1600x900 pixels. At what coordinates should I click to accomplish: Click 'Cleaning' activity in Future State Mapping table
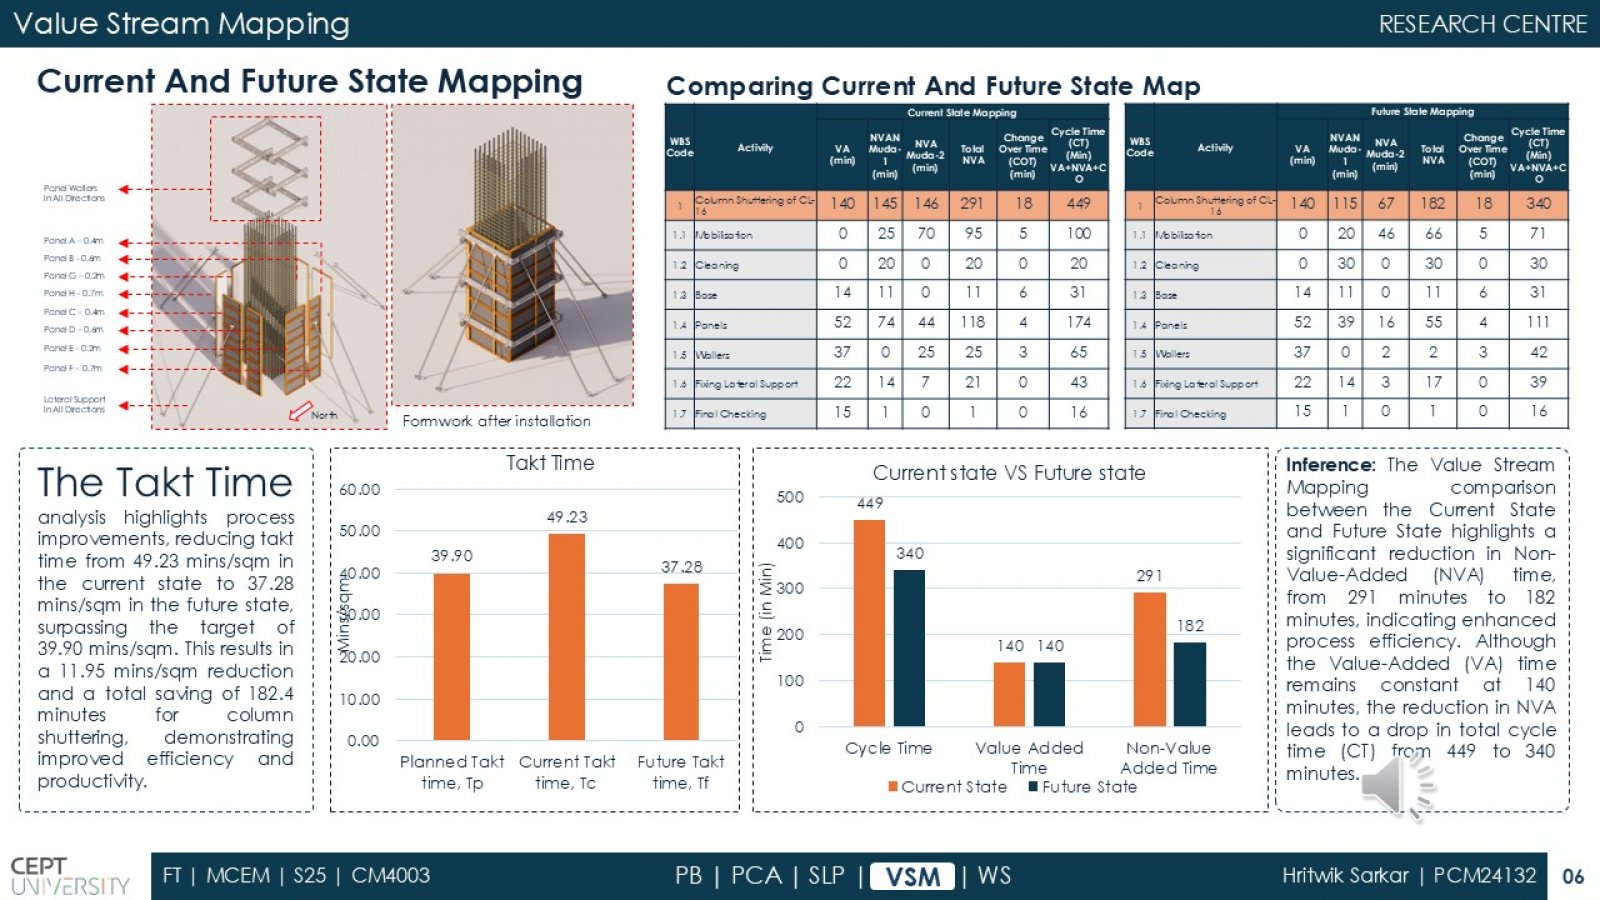pyautogui.click(x=1177, y=266)
